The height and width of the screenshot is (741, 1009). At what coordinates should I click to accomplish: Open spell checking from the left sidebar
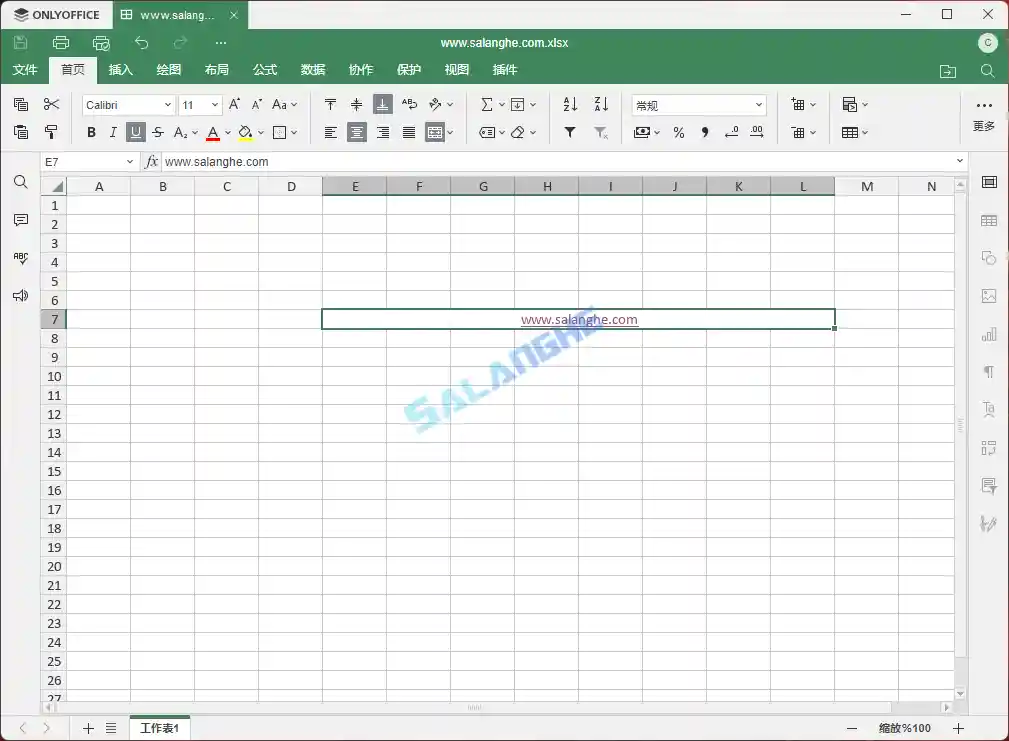click(20, 257)
